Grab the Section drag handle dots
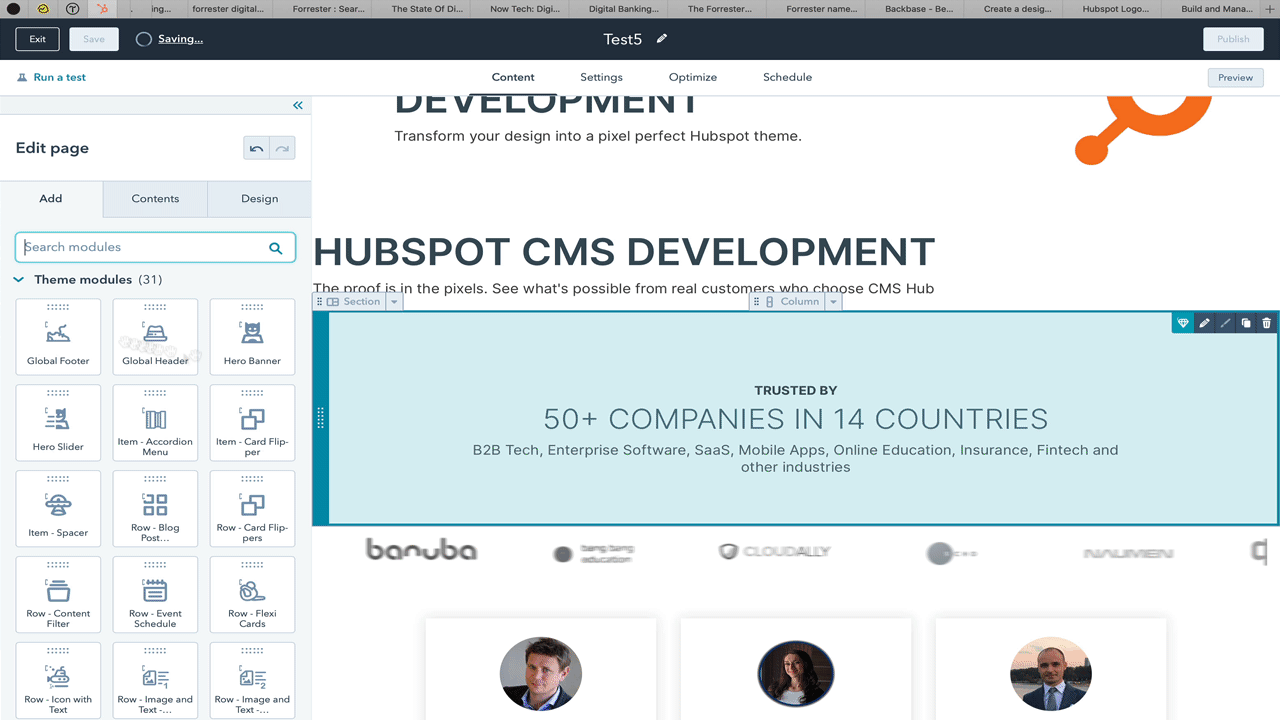Viewport: 1280px width, 720px height. (320, 301)
